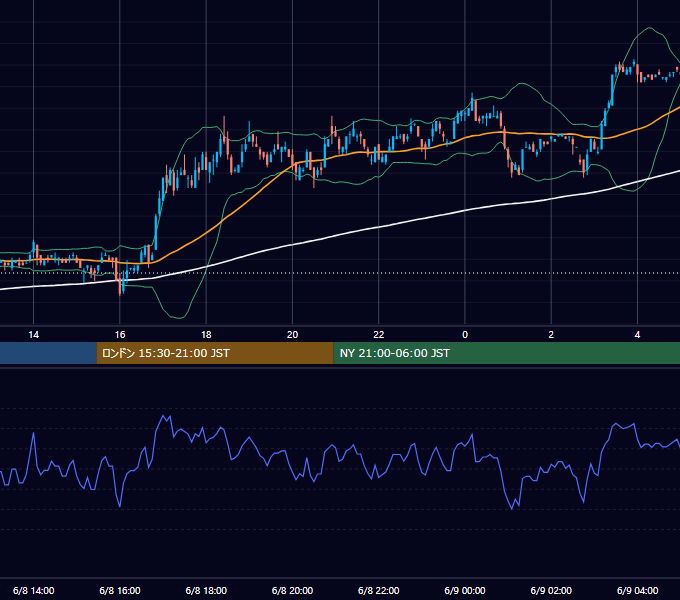This screenshot has width=680, height=600.
Task: Click the 6/9 04:00 date label
Action: (x=638, y=590)
